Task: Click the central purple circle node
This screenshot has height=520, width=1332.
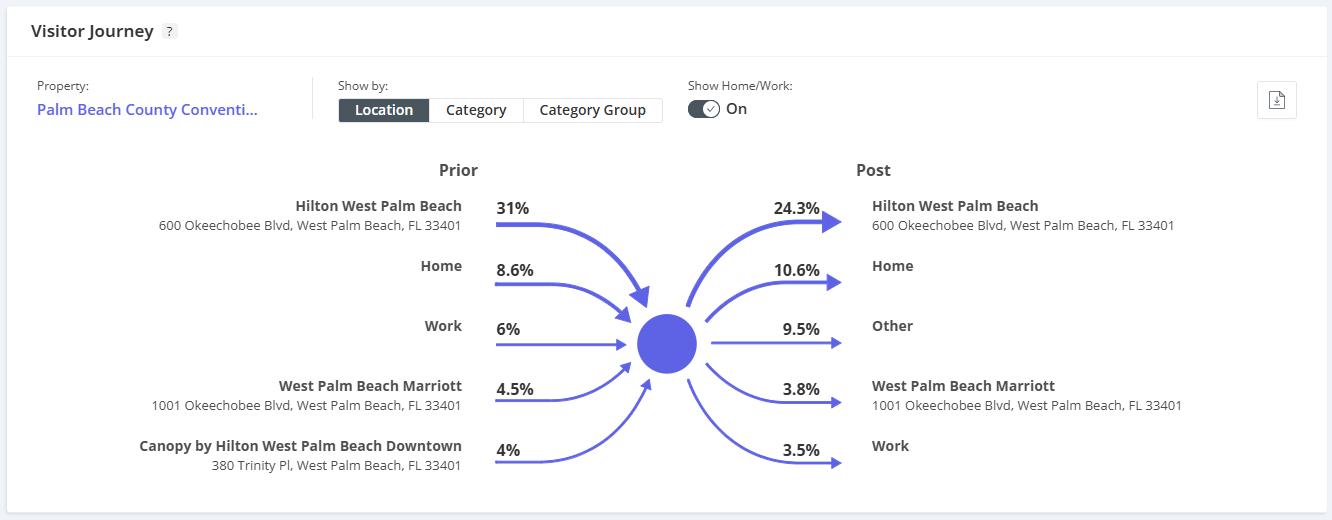Action: point(667,344)
